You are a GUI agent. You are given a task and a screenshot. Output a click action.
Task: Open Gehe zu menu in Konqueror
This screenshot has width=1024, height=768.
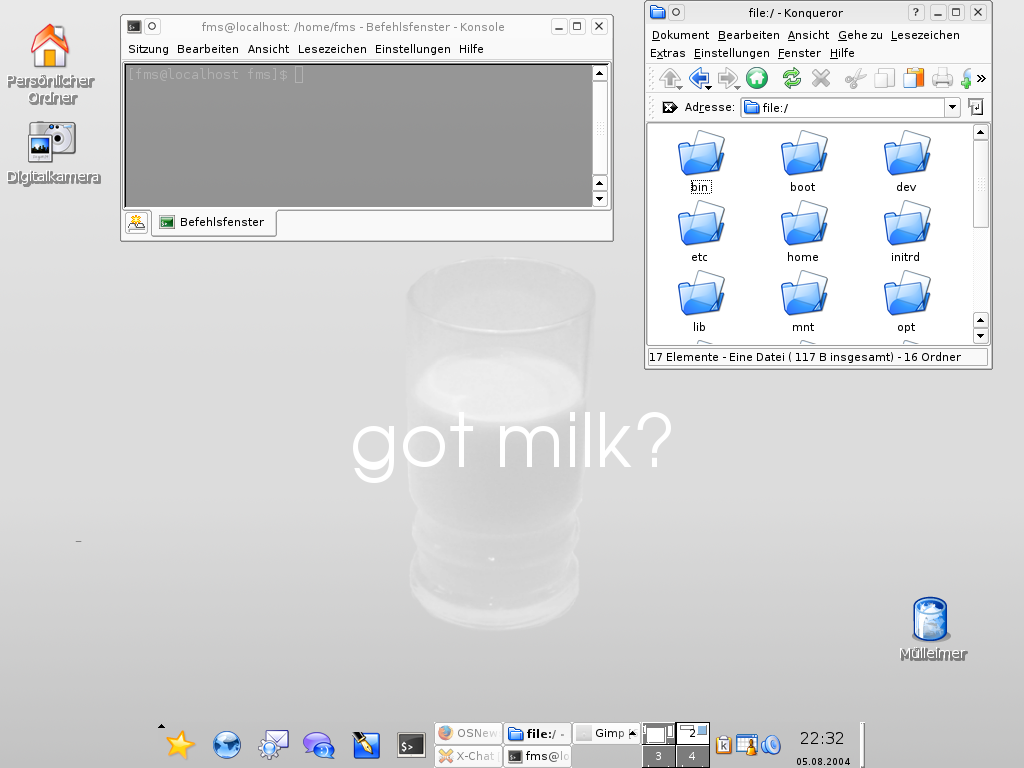(860, 35)
